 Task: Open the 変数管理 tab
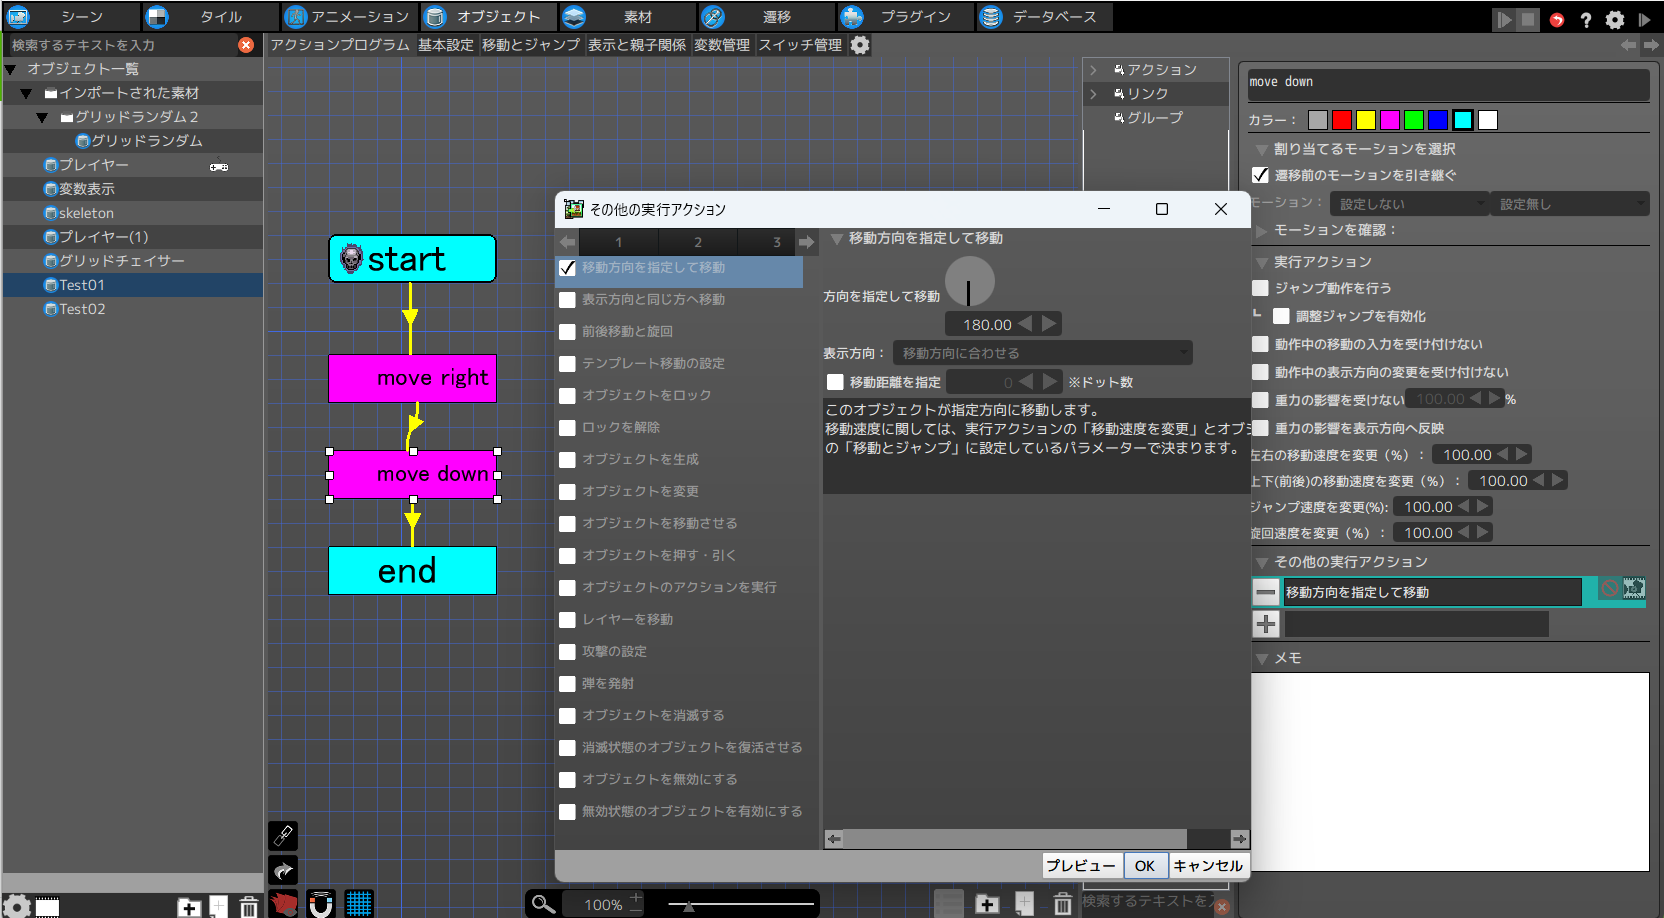point(722,45)
